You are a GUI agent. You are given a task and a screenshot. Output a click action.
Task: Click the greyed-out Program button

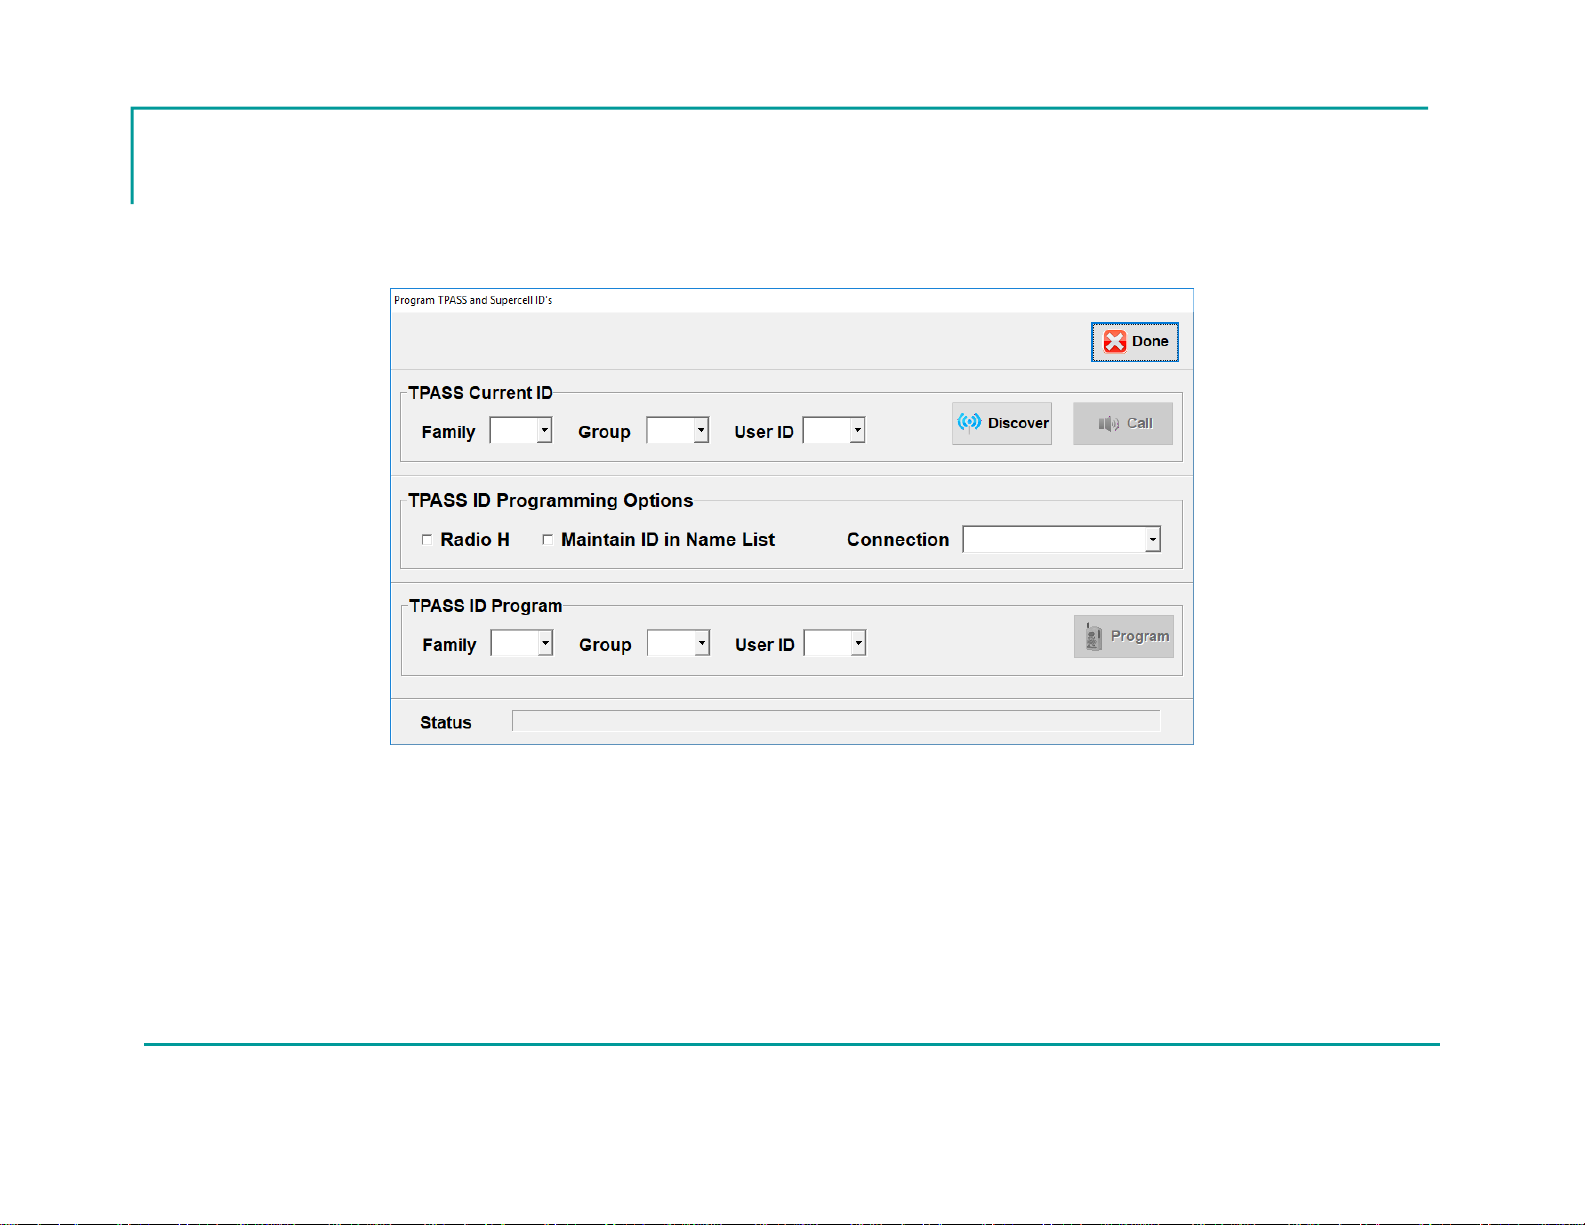(1124, 636)
